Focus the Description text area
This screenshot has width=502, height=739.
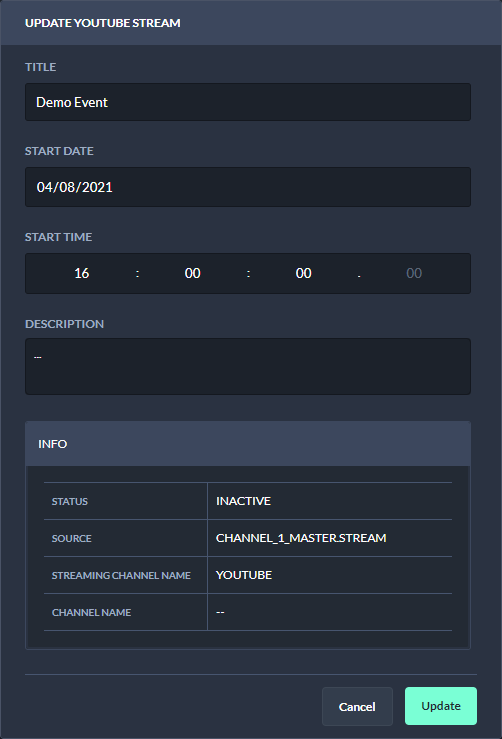click(x=248, y=366)
